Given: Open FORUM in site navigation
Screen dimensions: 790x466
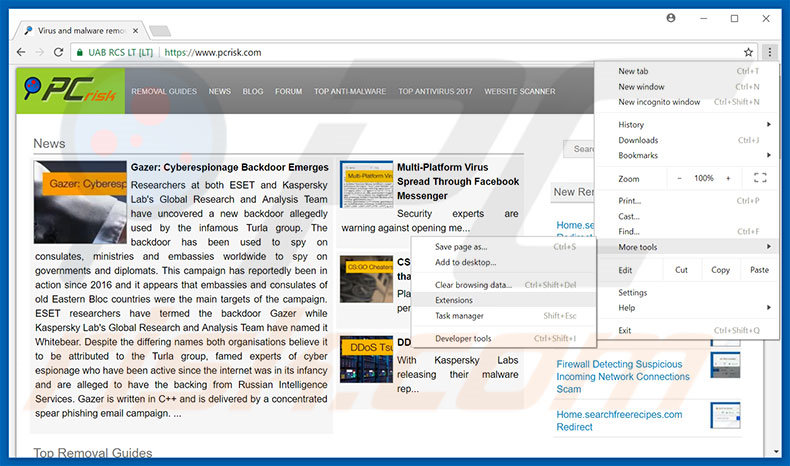Looking at the screenshot, I should pyautogui.click(x=289, y=91).
